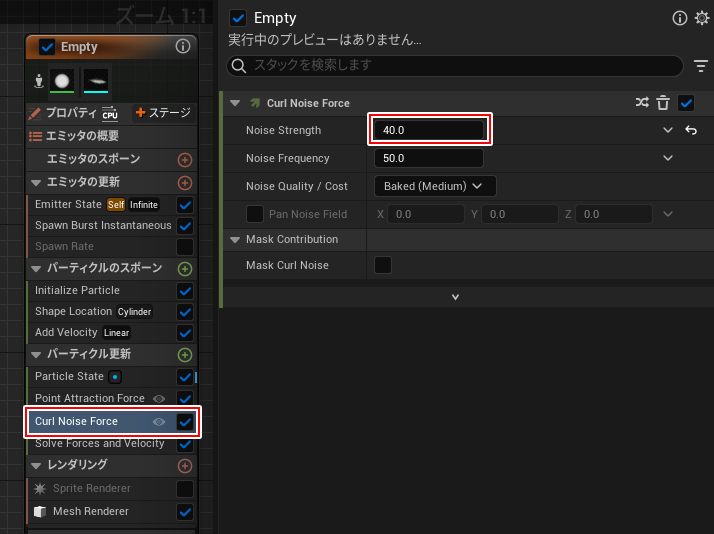The width and height of the screenshot is (714, 534).
Task: Select the Mesh Renderer row
Action: 112,512
